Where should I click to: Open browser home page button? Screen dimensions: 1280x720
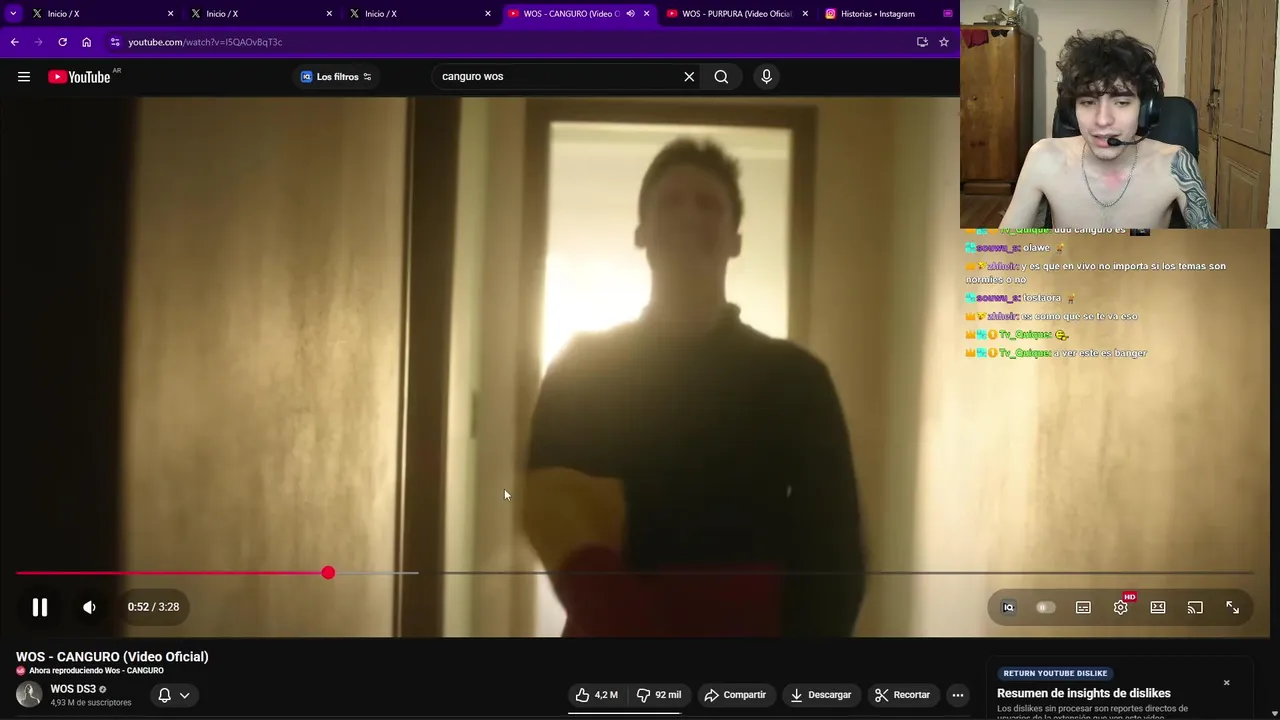pos(86,42)
